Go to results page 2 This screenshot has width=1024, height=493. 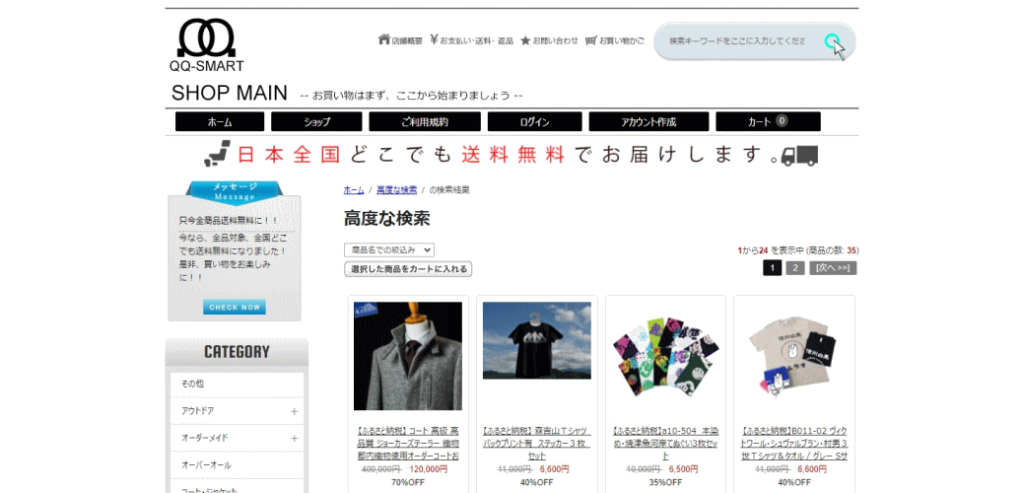795,268
